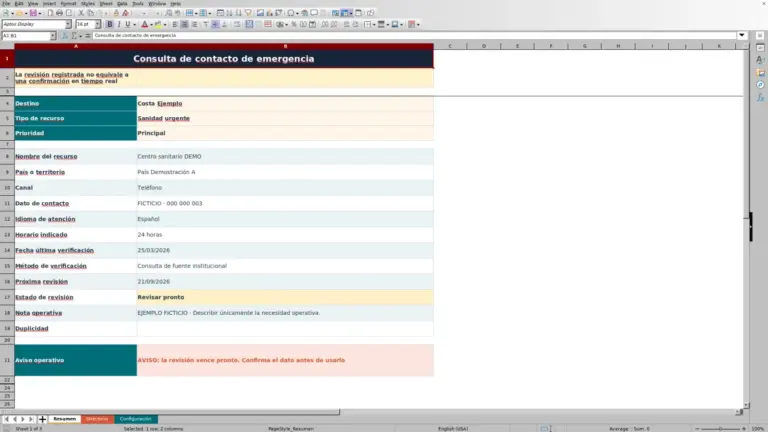The height and width of the screenshot is (432, 768).
Task: Click the 'Centro sanitario DEMO' cell
Action: [285, 156]
